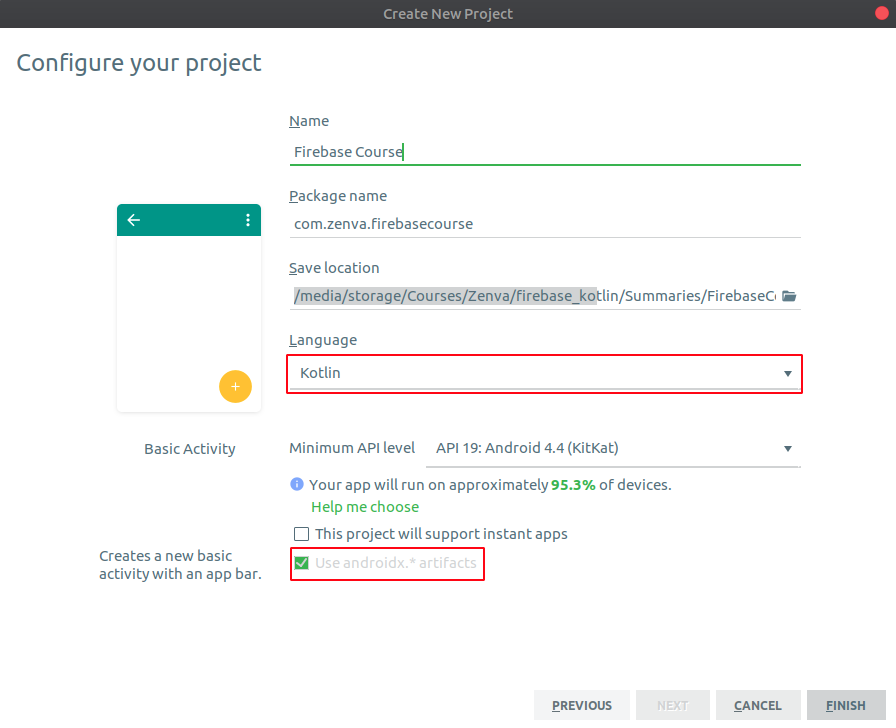Screen dimensions: 896x728
Task: Click the Configure your project heading
Action: (139, 63)
